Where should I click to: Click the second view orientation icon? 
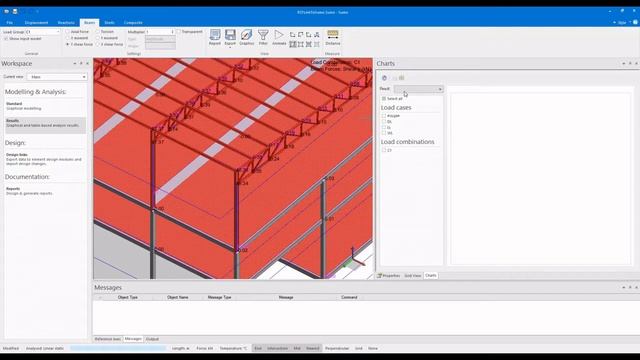(301, 35)
